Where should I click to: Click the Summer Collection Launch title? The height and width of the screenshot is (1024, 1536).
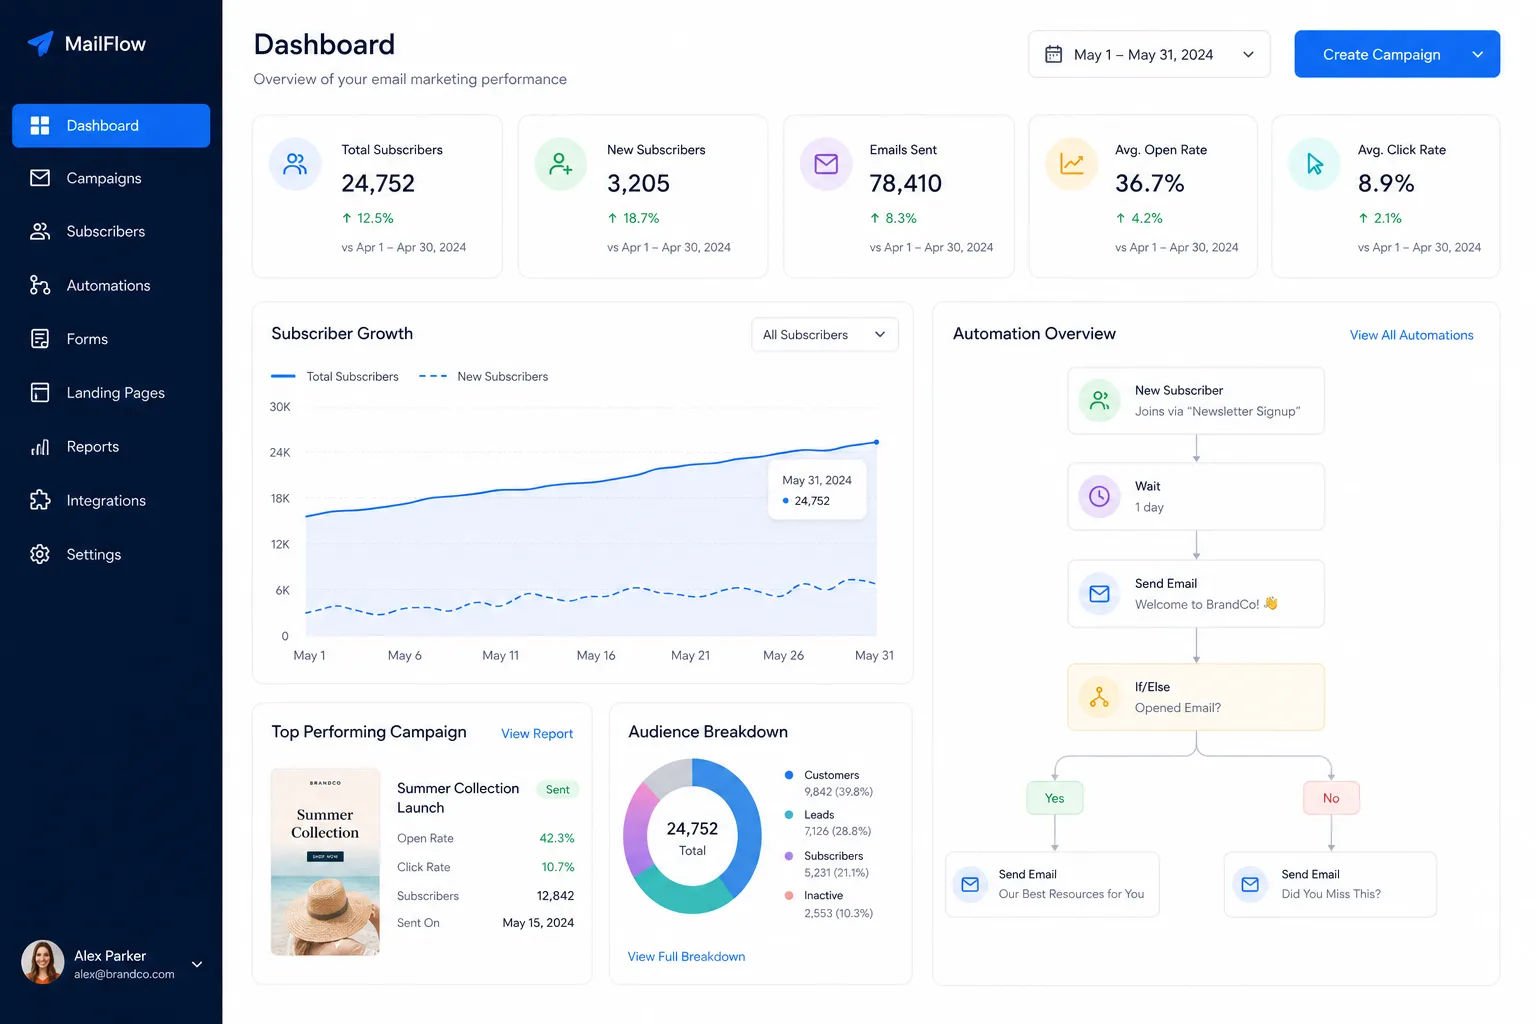click(458, 798)
